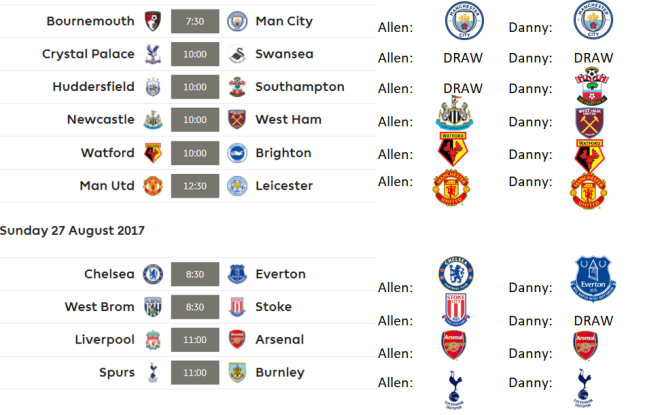The width and height of the screenshot is (660, 415).
Task: Click Danny's DRAW pick for West Brom vs Stoke
Action: (594, 320)
